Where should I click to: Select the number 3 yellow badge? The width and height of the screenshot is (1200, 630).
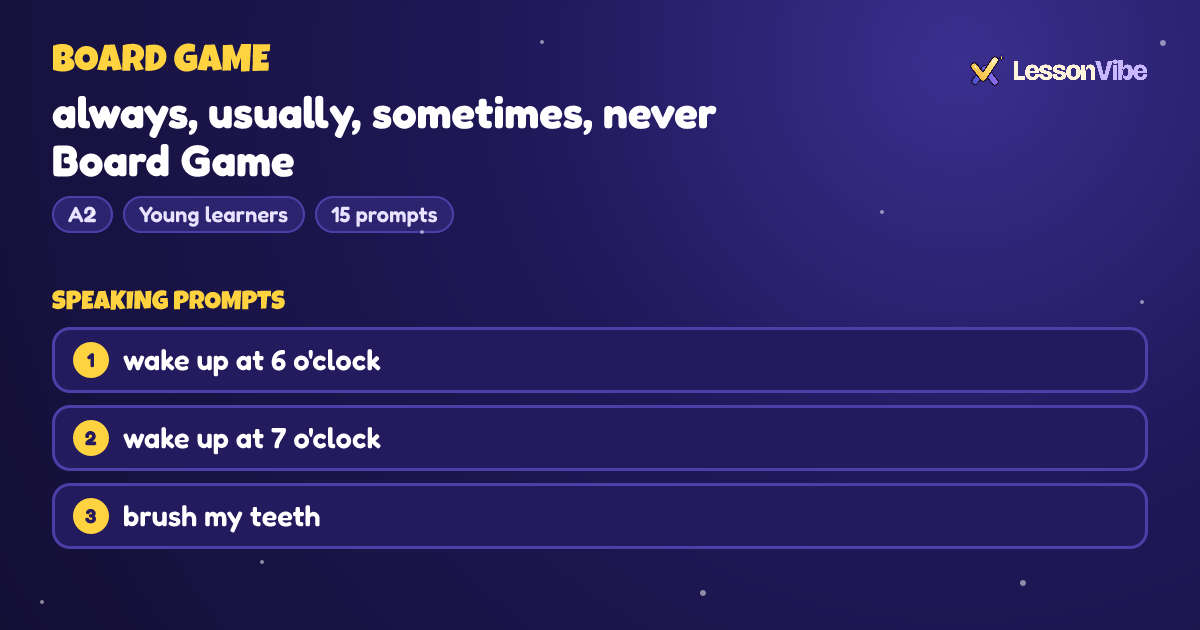[91, 516]
